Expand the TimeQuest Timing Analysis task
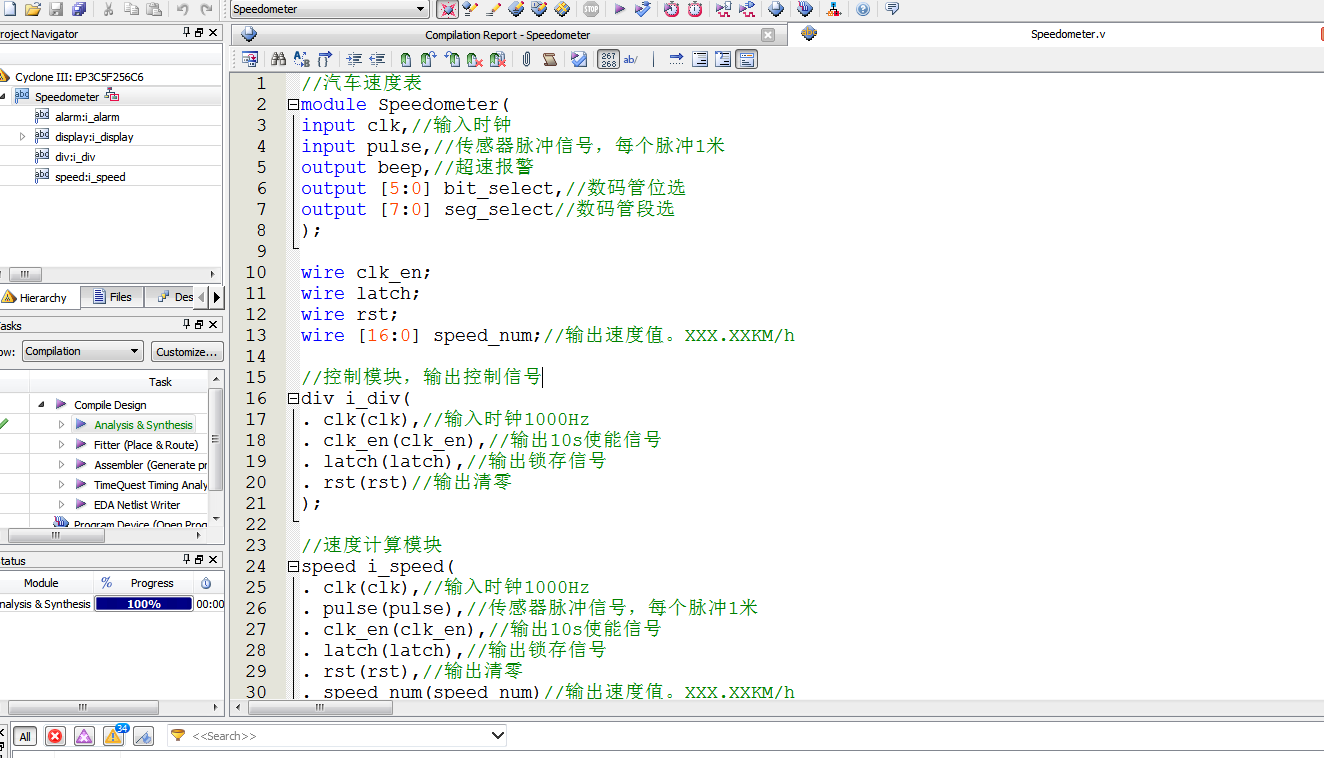Viewport: 1324px width, 758px height. click(x=61, y=485)
